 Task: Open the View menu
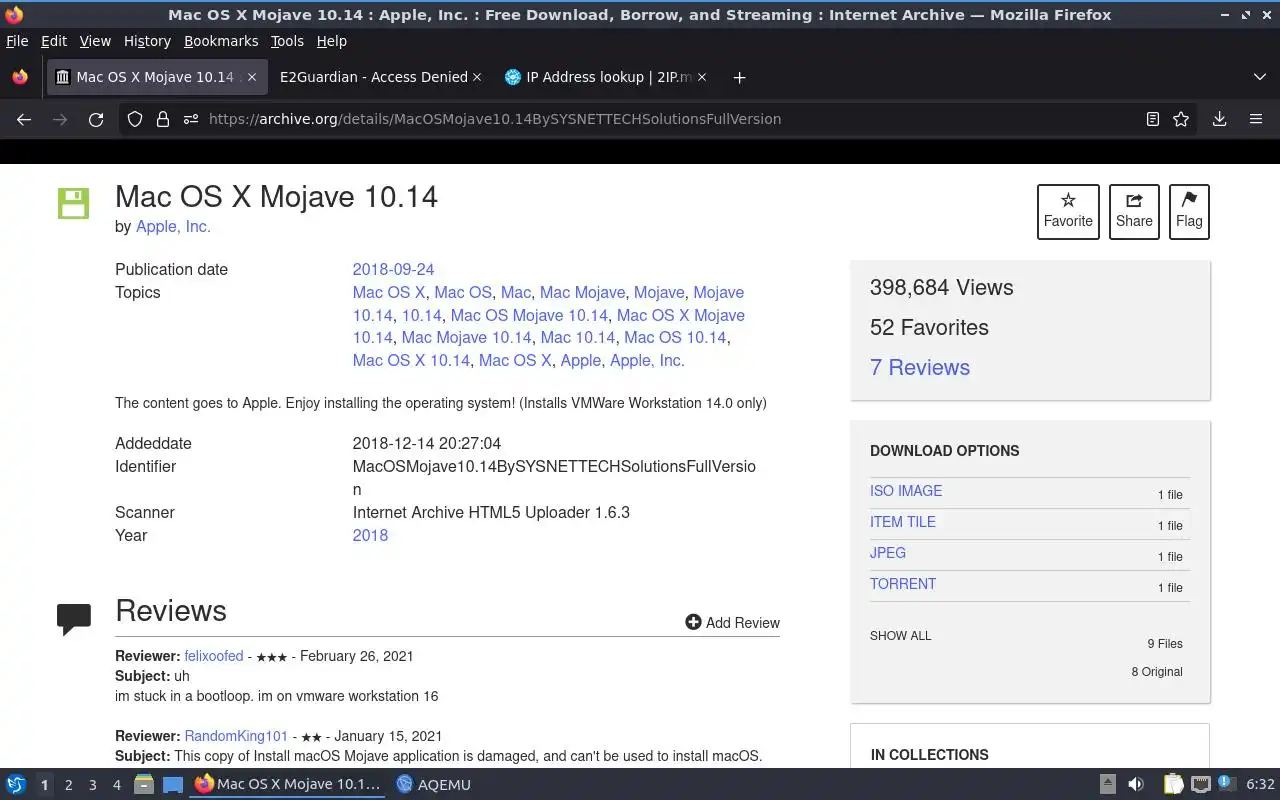95,41
